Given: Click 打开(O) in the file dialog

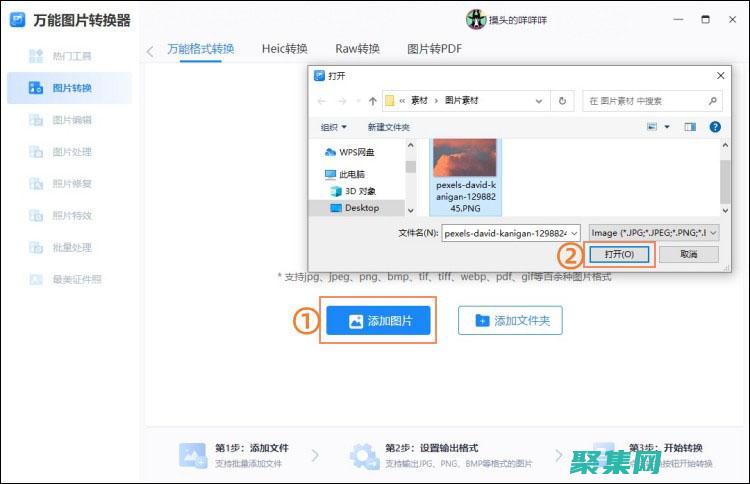Looking at the screenshot, I should point(619,254).
